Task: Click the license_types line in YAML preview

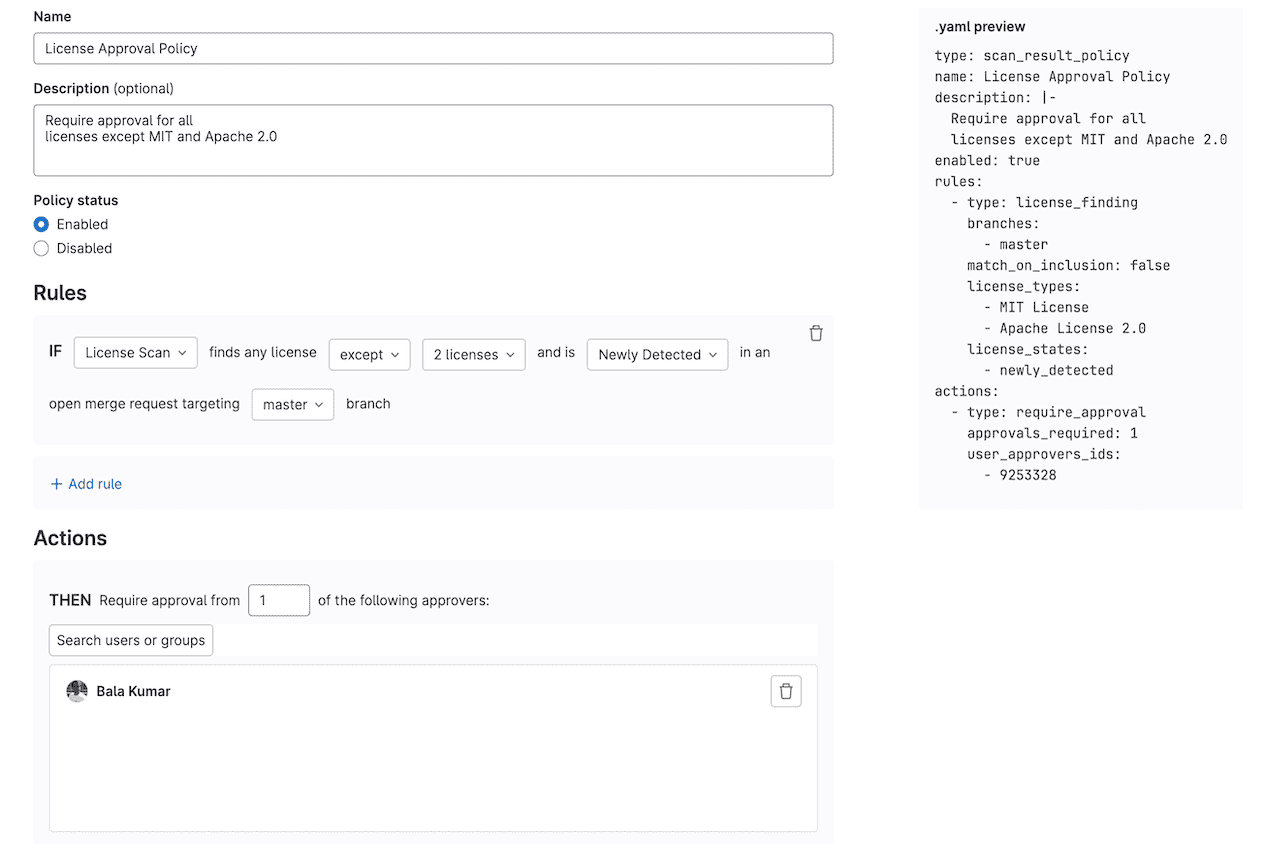Action: 1023,286
